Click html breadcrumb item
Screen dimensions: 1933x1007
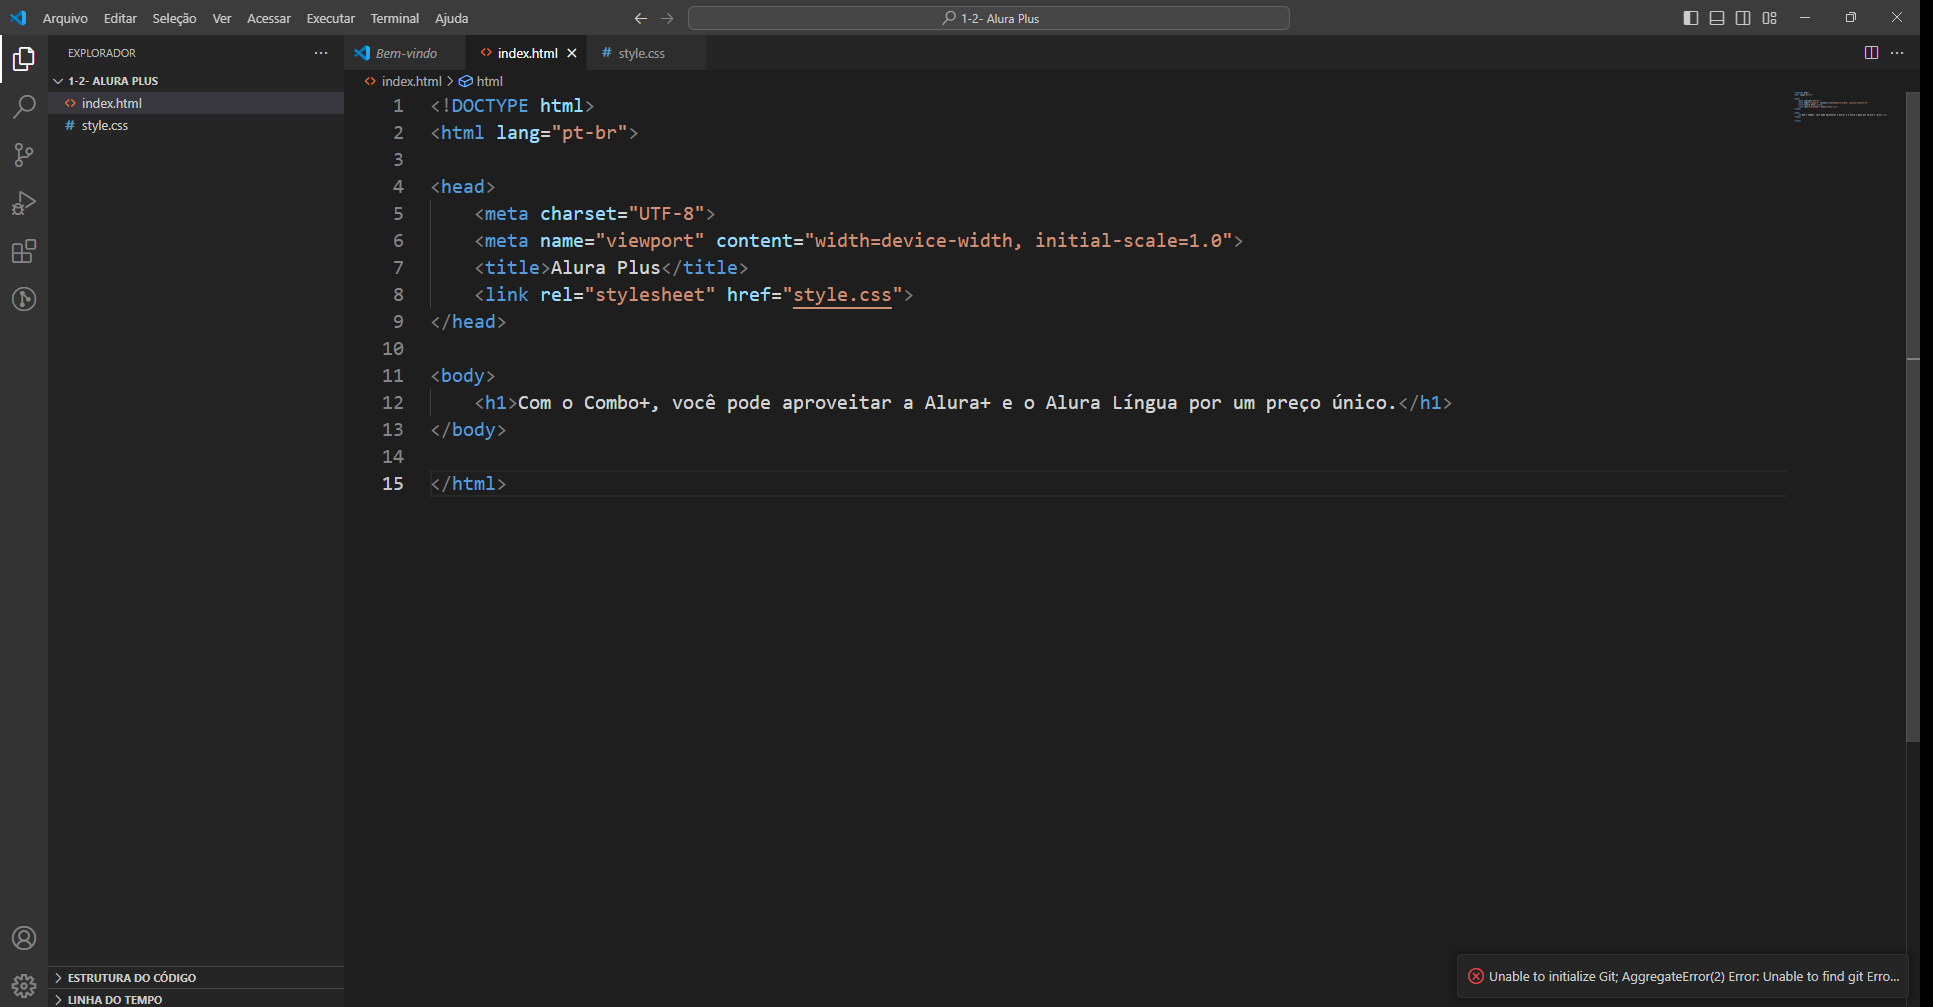489,81
